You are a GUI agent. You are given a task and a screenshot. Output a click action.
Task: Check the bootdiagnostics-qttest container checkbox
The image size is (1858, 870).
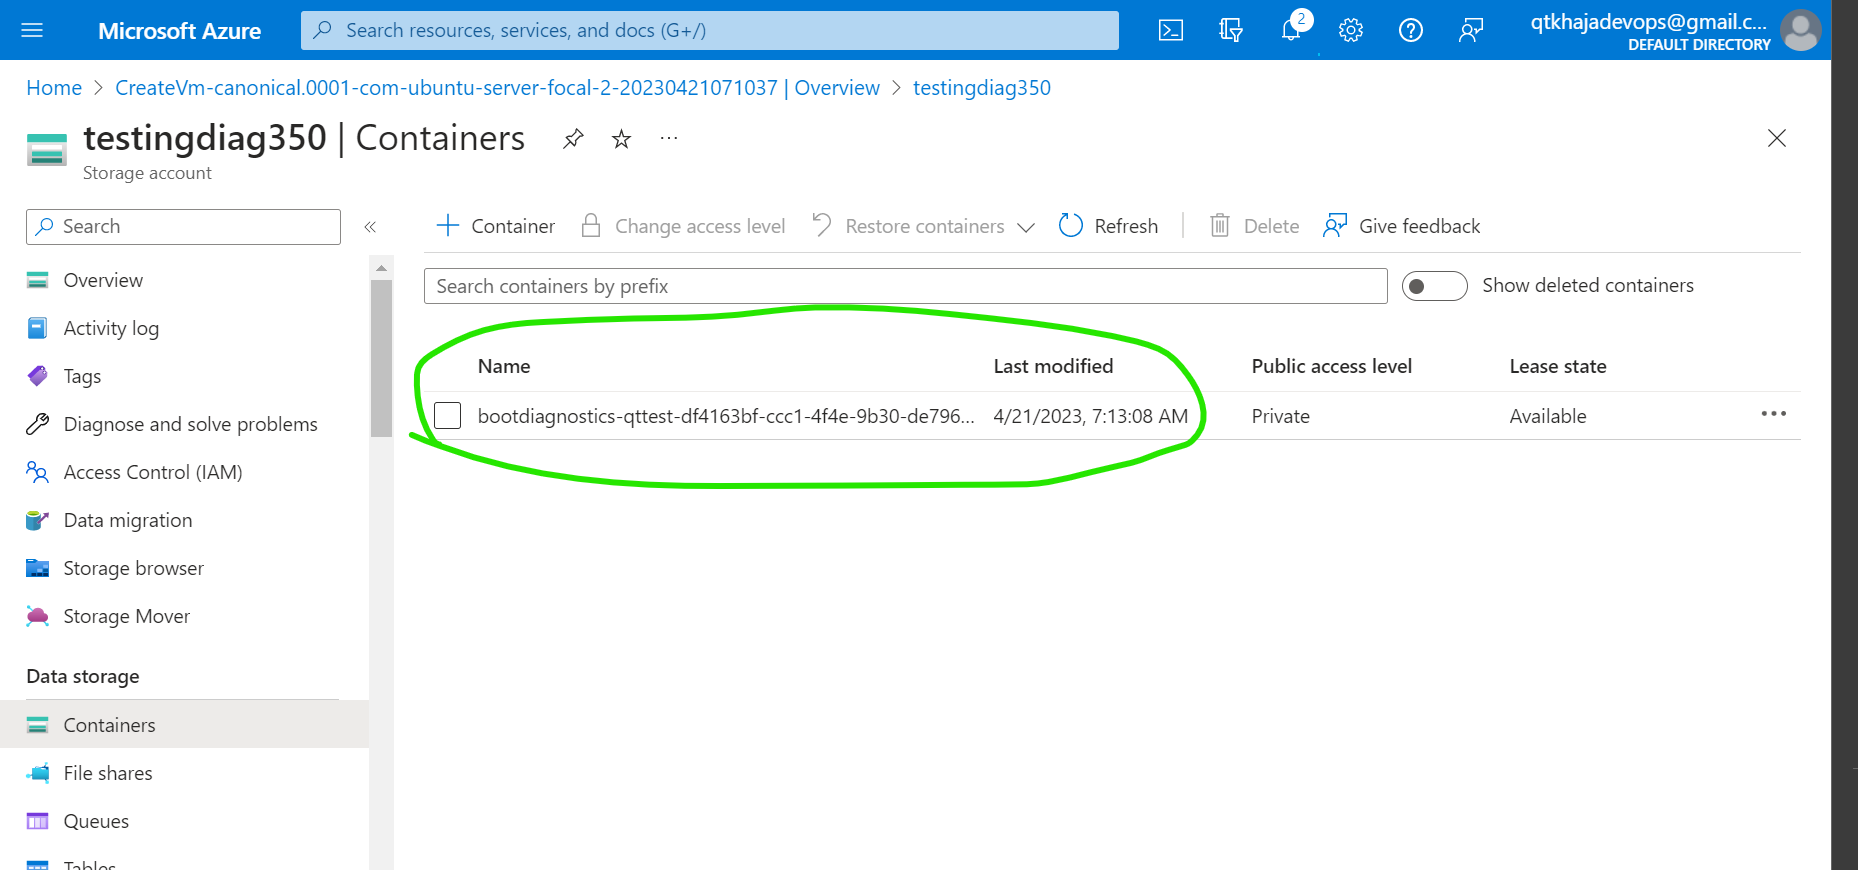[448, 415]
